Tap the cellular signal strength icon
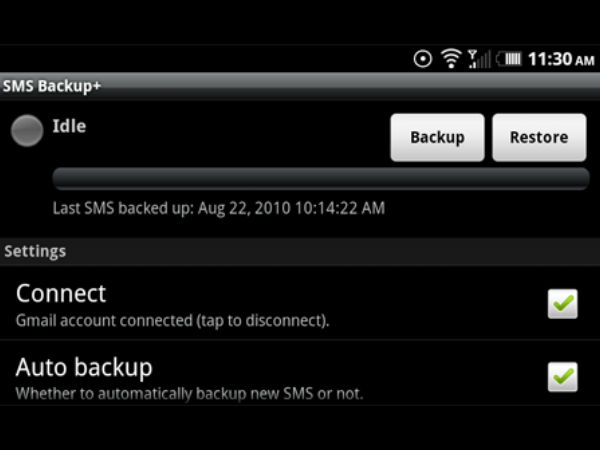Viewport: 600px width, 450px height. (x=479, y=60)
